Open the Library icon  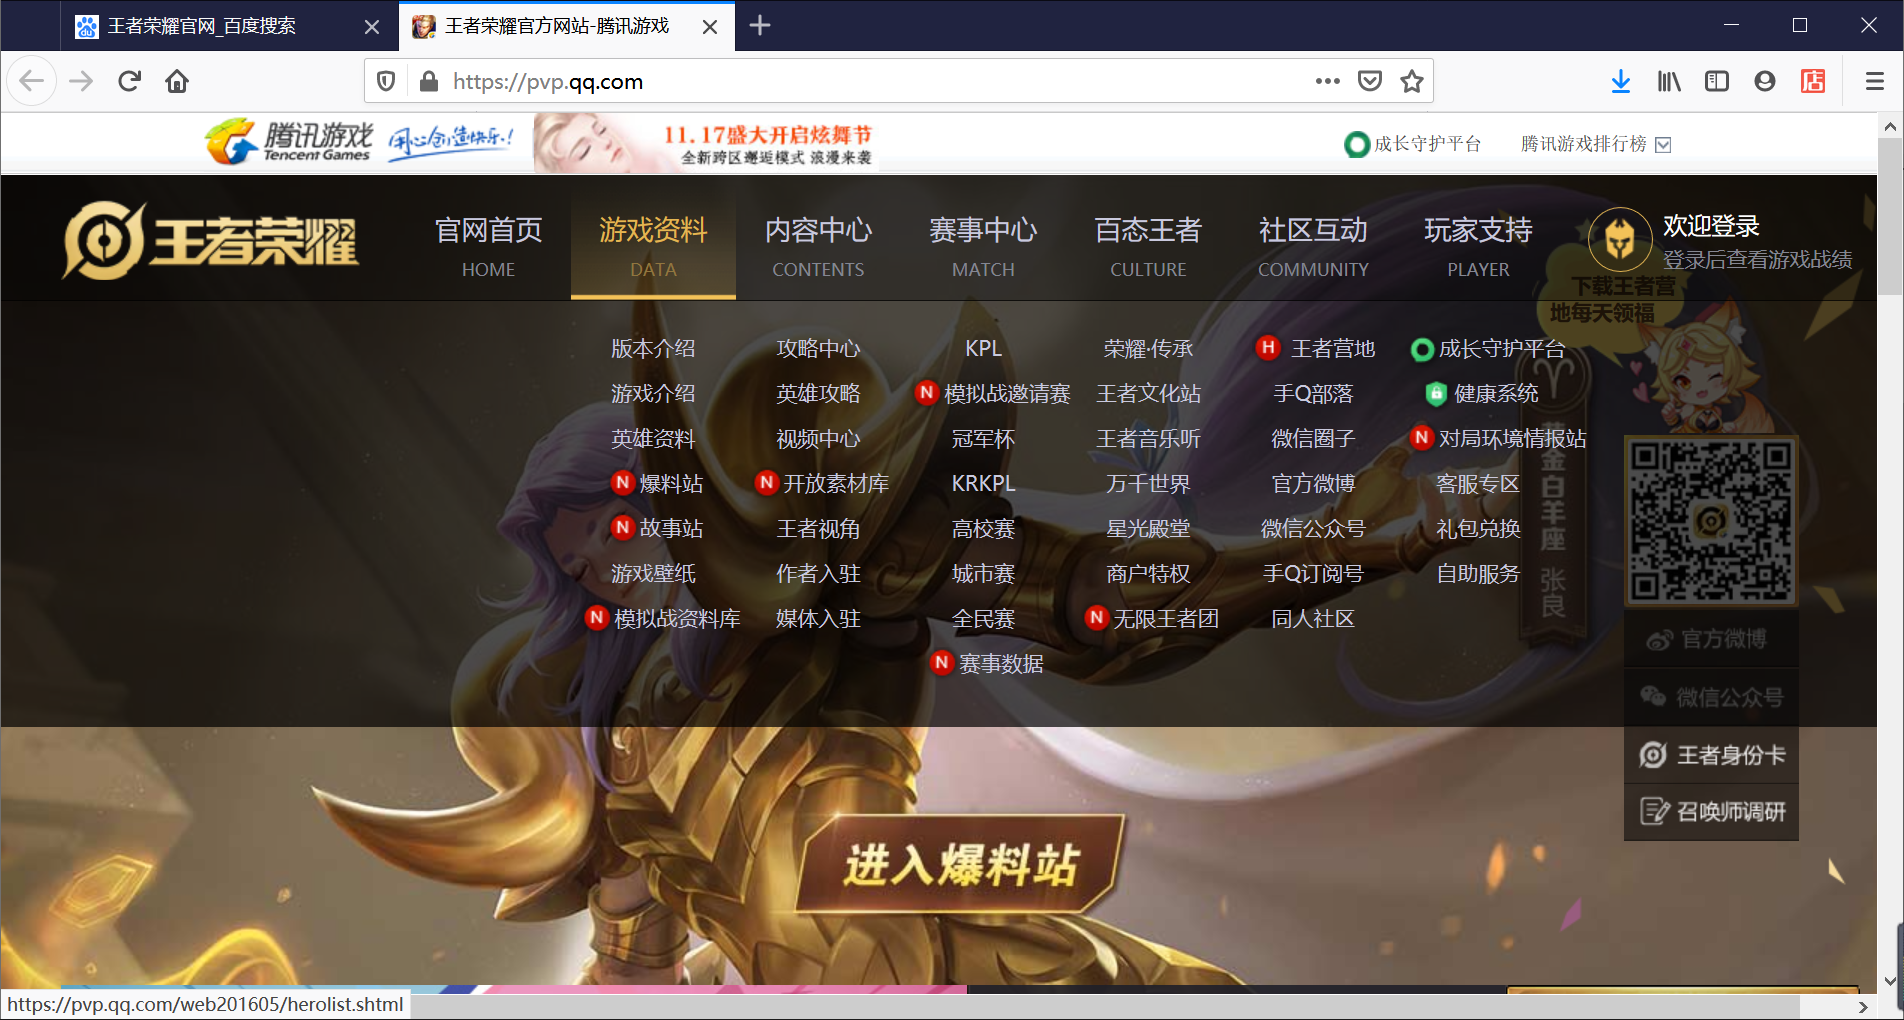pyautogui.click(x=1669, y=81)
